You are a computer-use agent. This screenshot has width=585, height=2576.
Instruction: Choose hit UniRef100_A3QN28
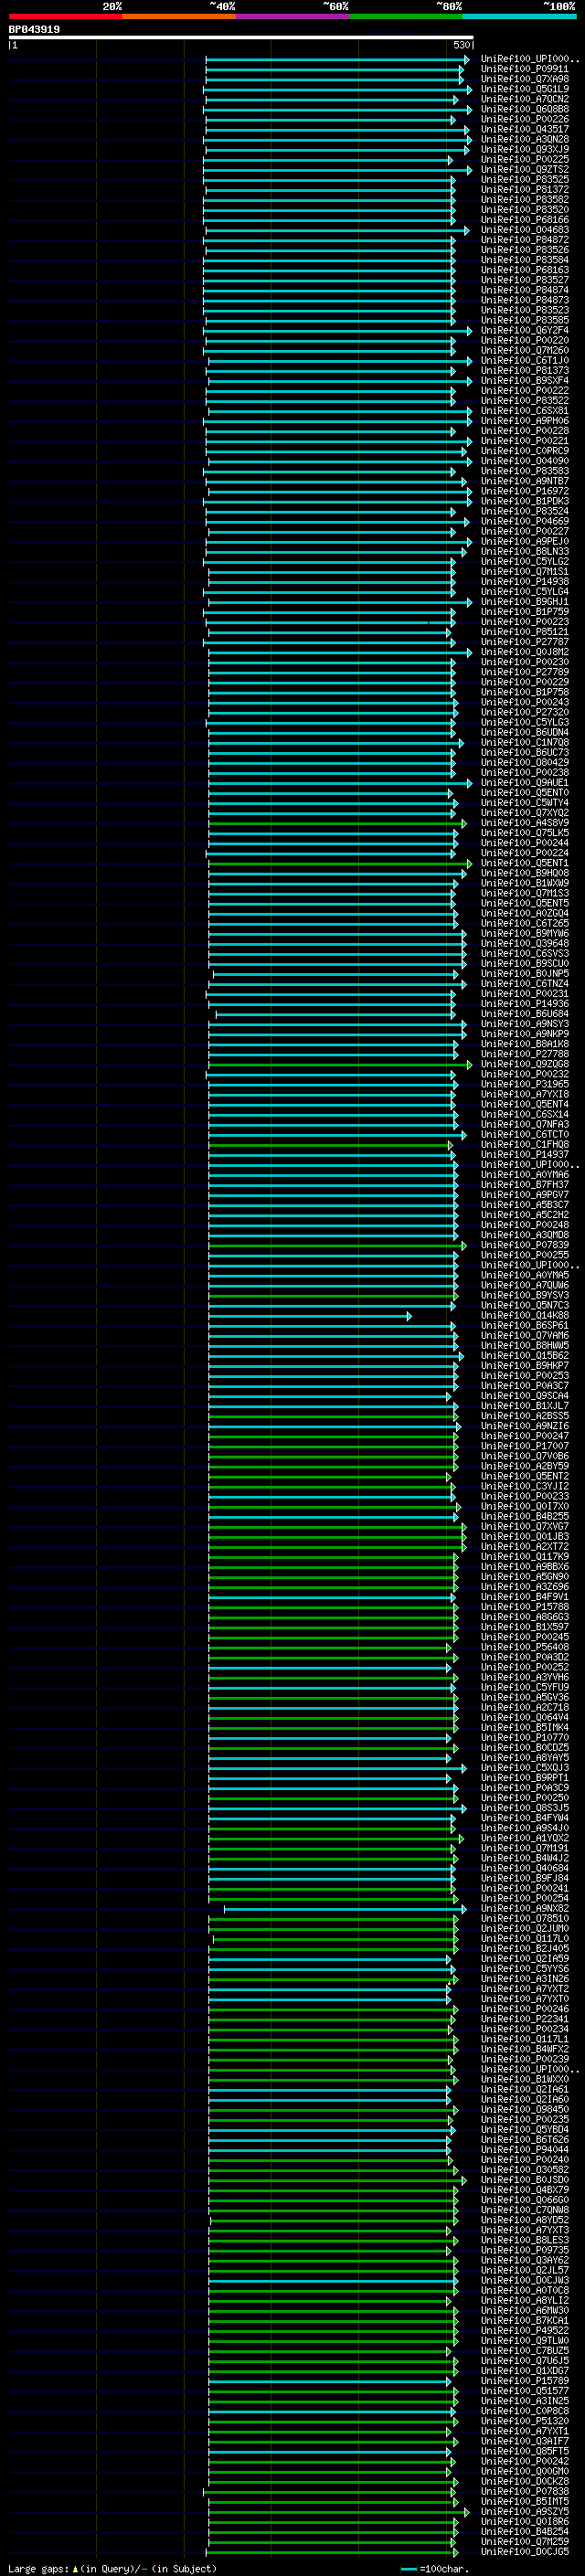tap(525, 140)
